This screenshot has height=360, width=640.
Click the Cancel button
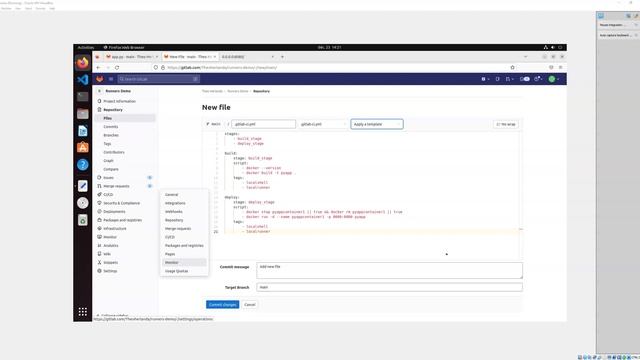[x=249, y=304]
